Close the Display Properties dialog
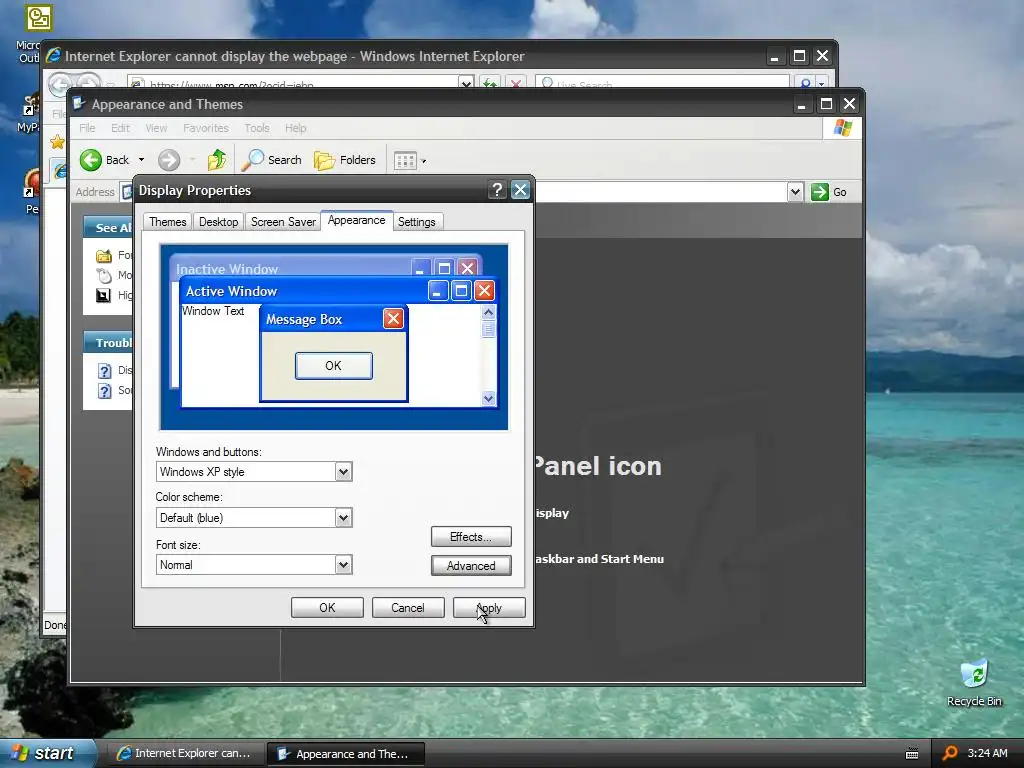The image size is (1024, 768). click(x=520, y=190)
